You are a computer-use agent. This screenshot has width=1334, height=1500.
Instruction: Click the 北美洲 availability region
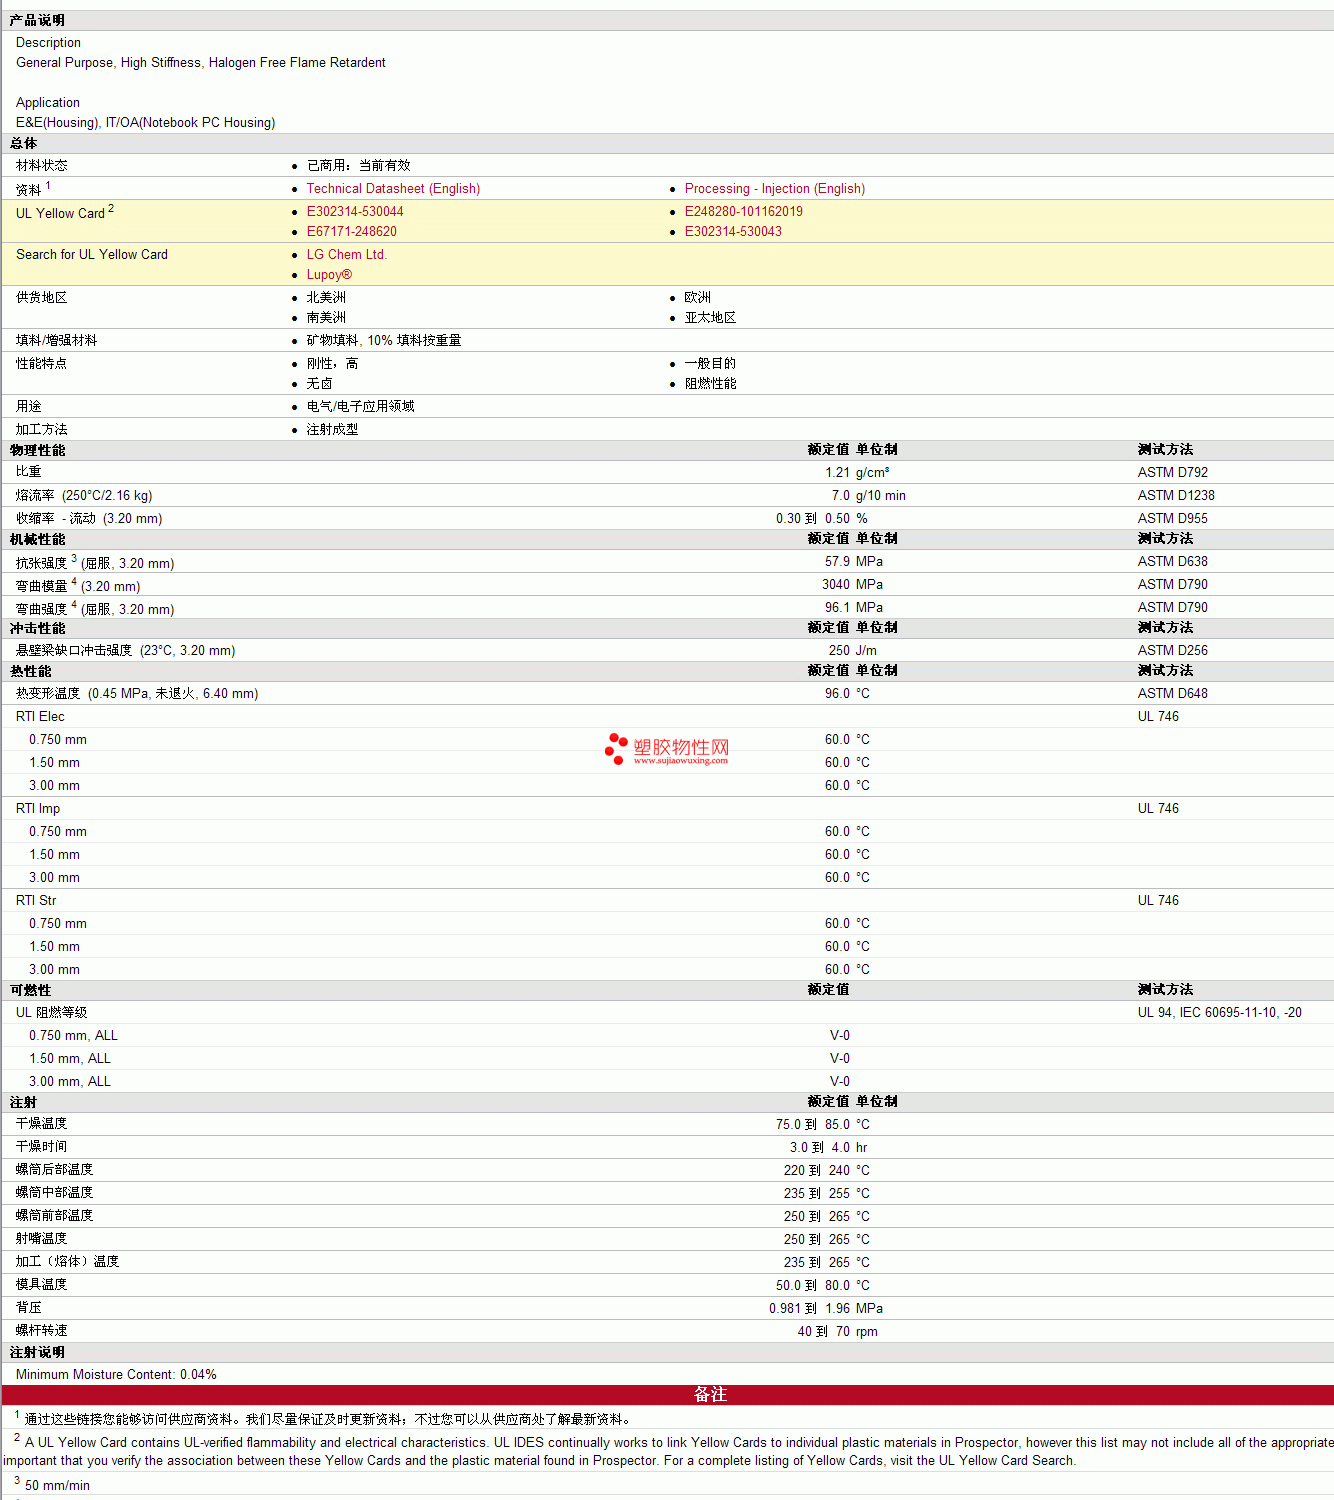(326, 297)
